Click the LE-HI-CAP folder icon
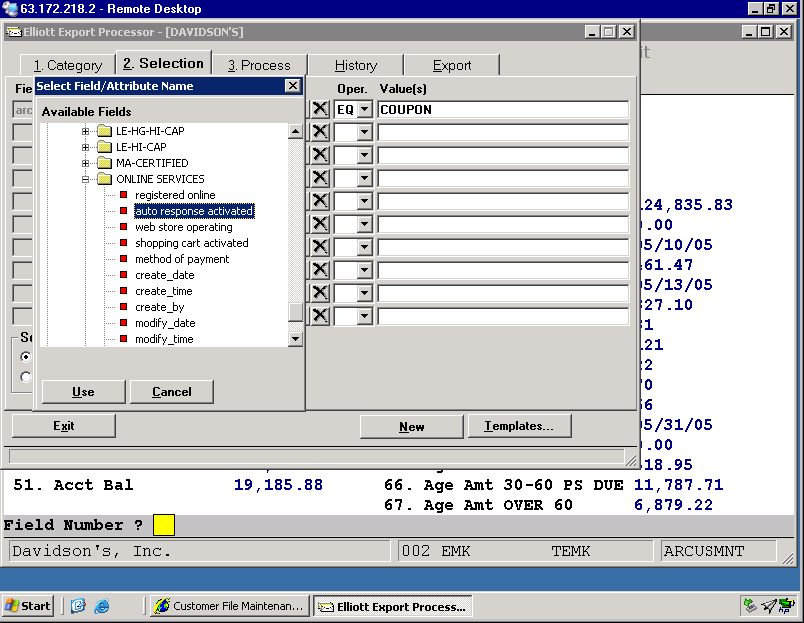This screenshot has width=804, height=623. [105, 147]
